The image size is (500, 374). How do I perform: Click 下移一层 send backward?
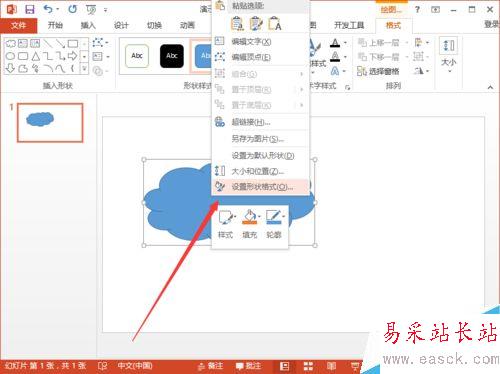(379, 57)
